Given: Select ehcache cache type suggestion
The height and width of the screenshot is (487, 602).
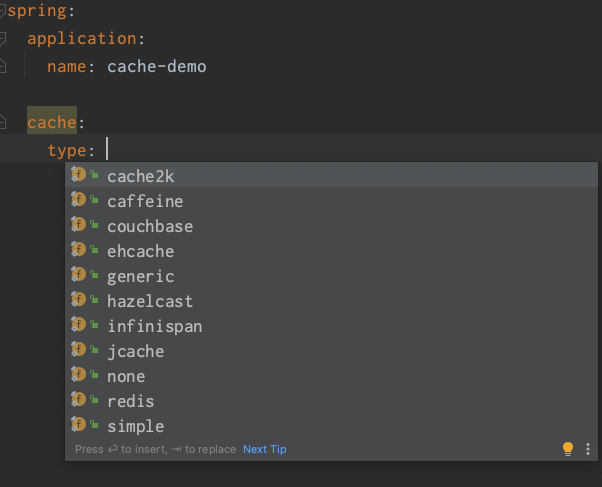Looking at the screenshot, I should click(331, 251).
